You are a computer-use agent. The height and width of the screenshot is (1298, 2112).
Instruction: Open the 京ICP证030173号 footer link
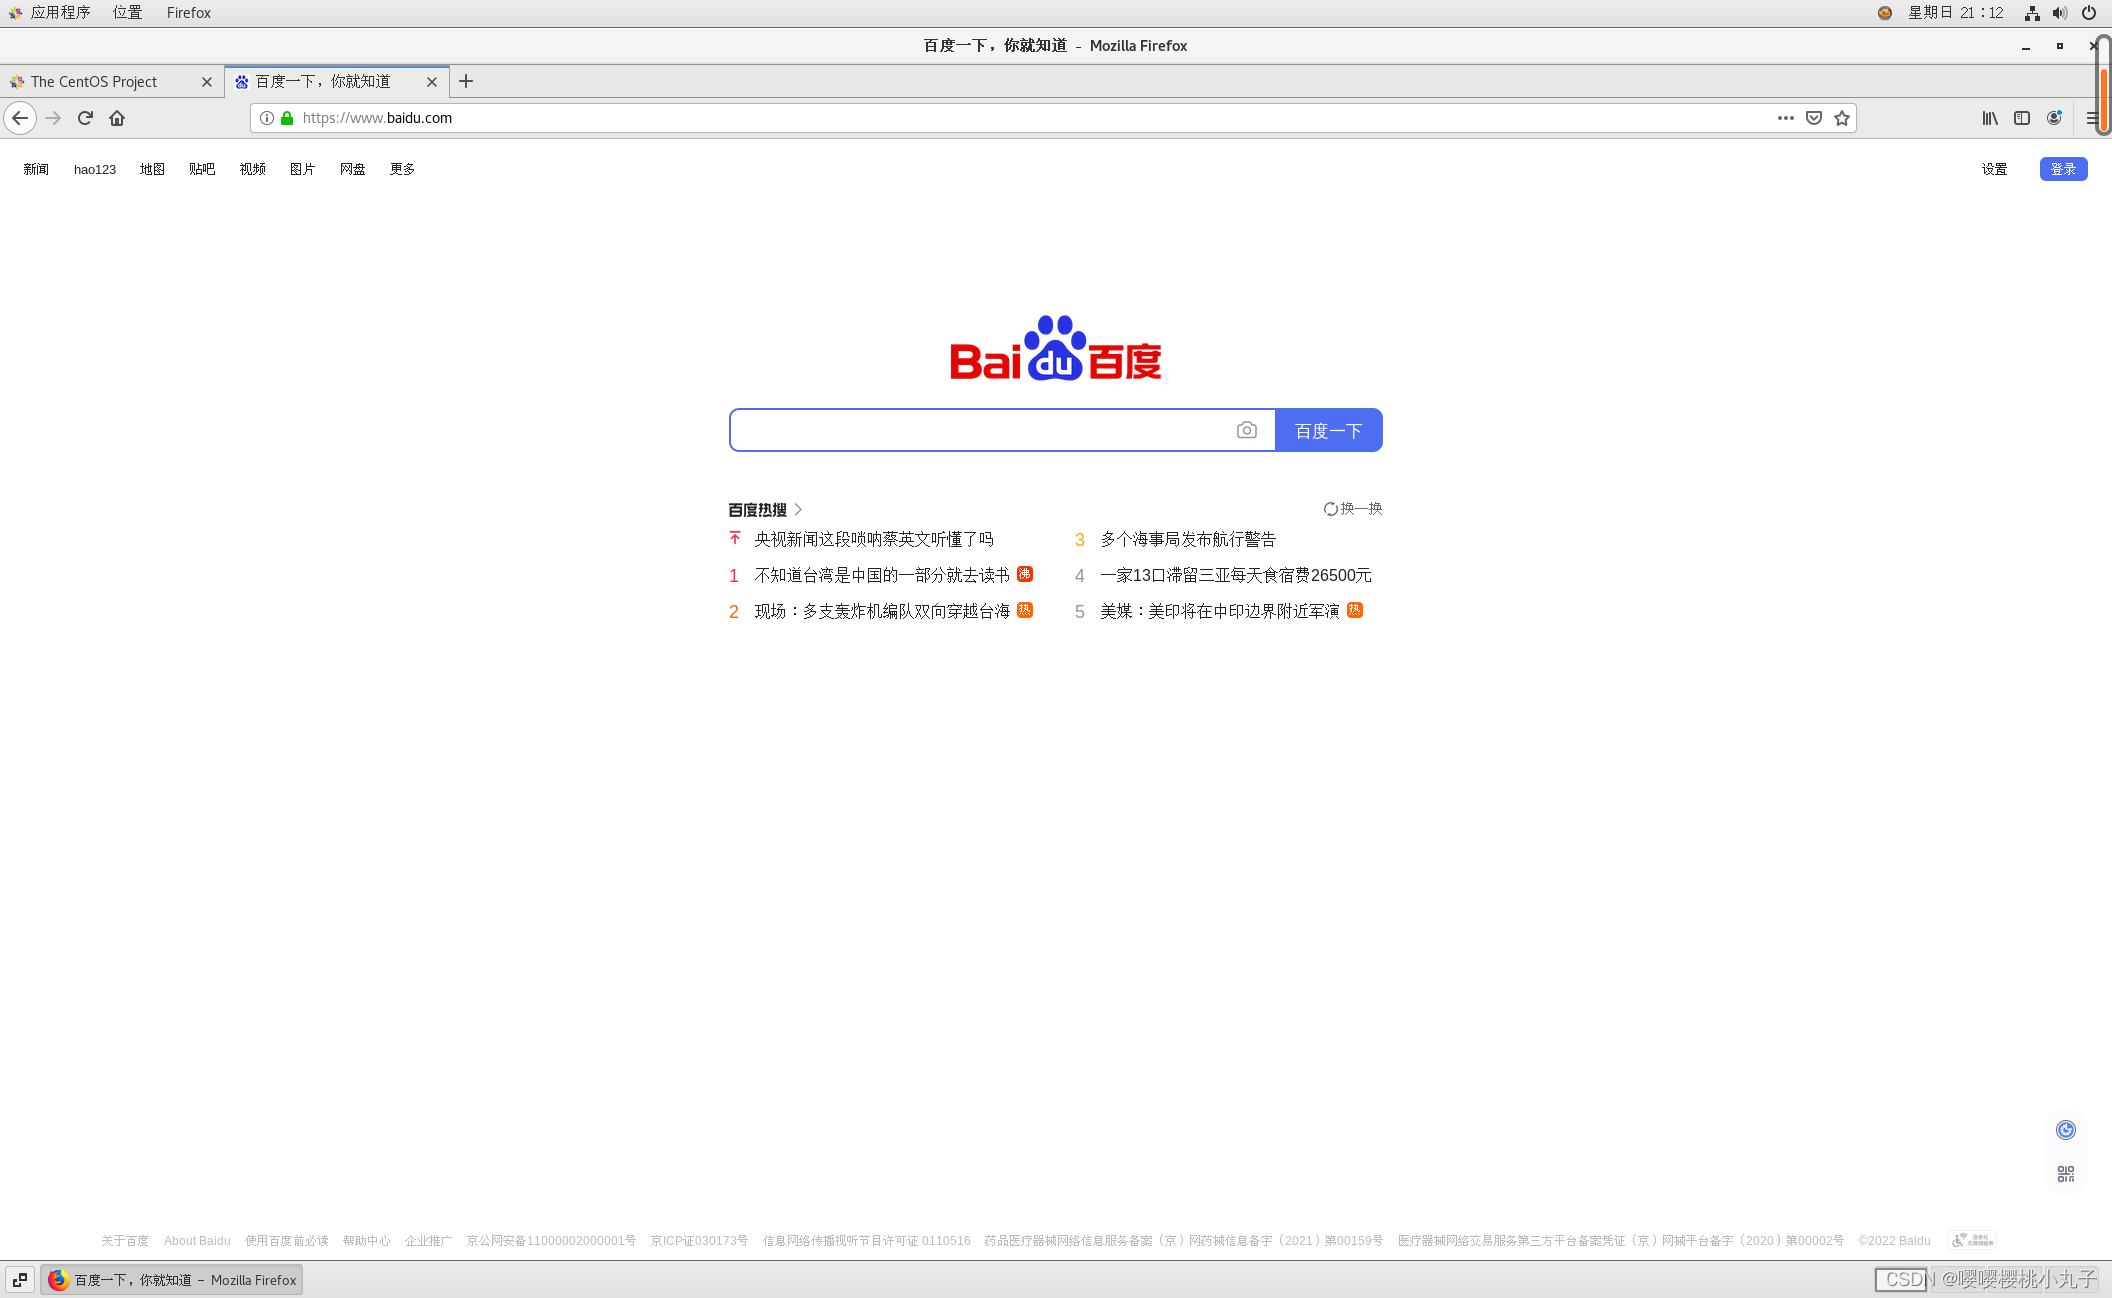[x=699, y=1241]
